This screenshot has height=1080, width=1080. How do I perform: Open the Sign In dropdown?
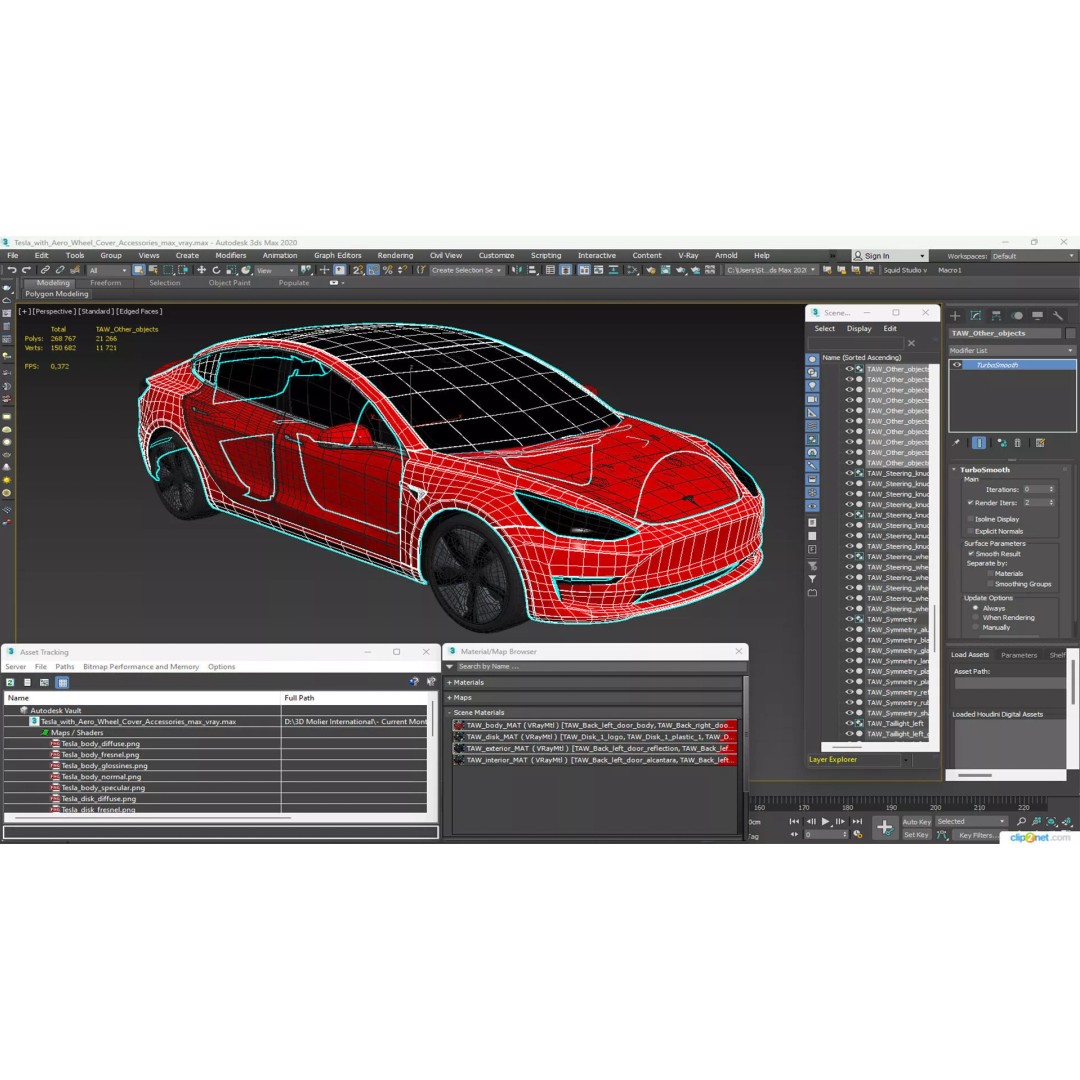[x=890, y=256]
